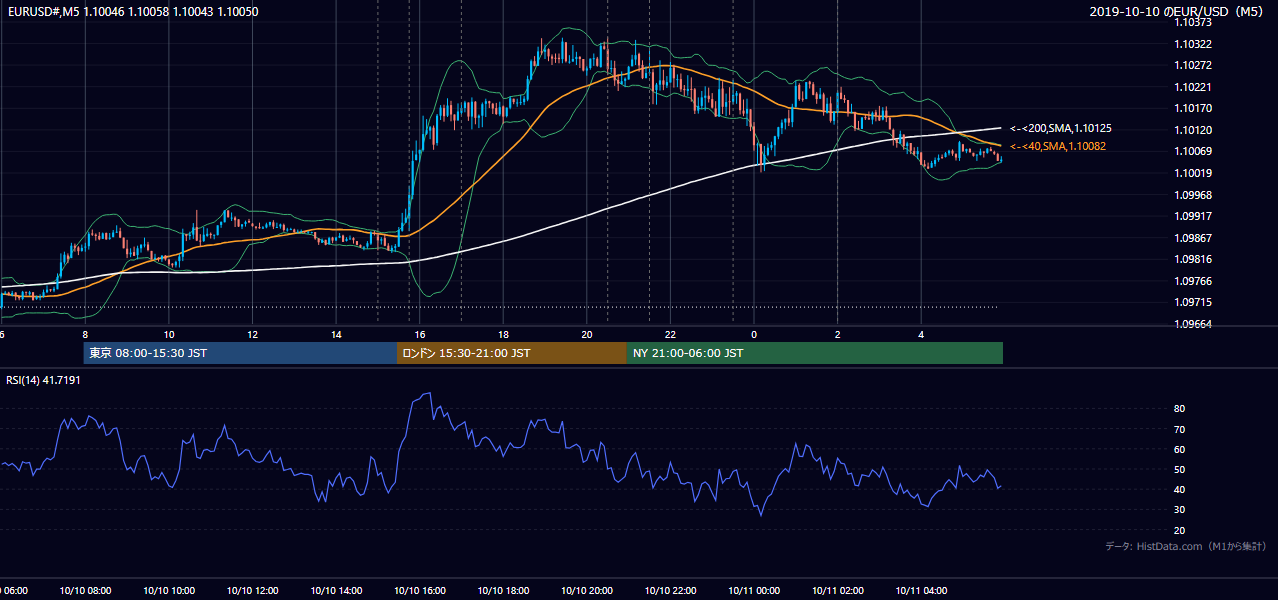Click hour label 18 under the price chart
This screenshot has height=600, width=1278.
[x=503, y=335]
